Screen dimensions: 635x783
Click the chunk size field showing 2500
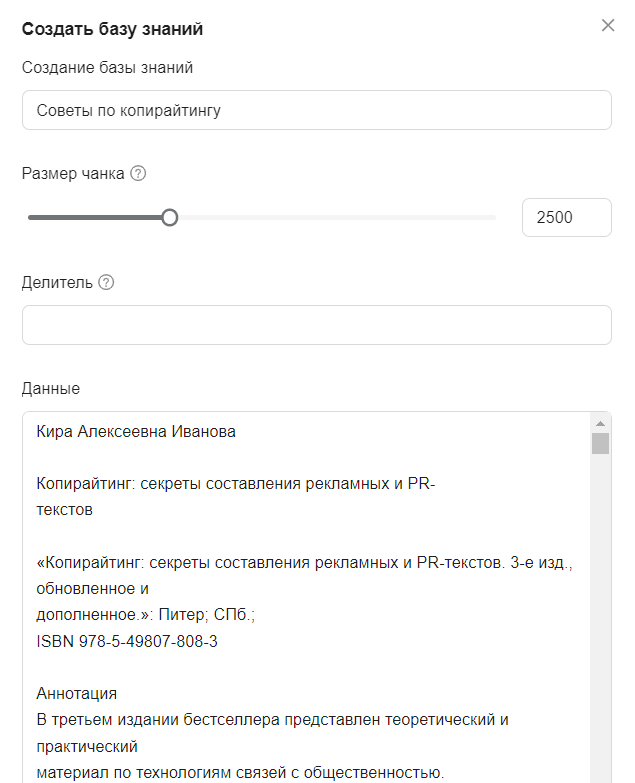(566, 217)
